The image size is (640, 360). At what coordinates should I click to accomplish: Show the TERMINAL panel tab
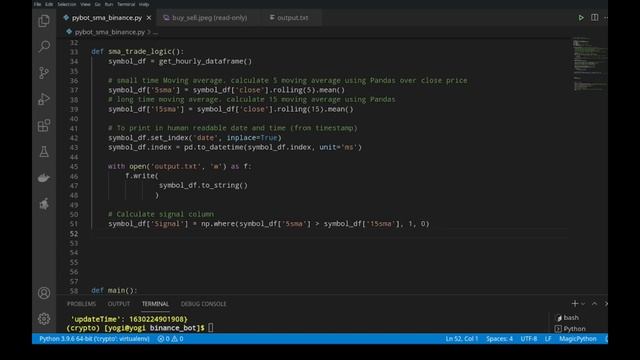[155, 304]
